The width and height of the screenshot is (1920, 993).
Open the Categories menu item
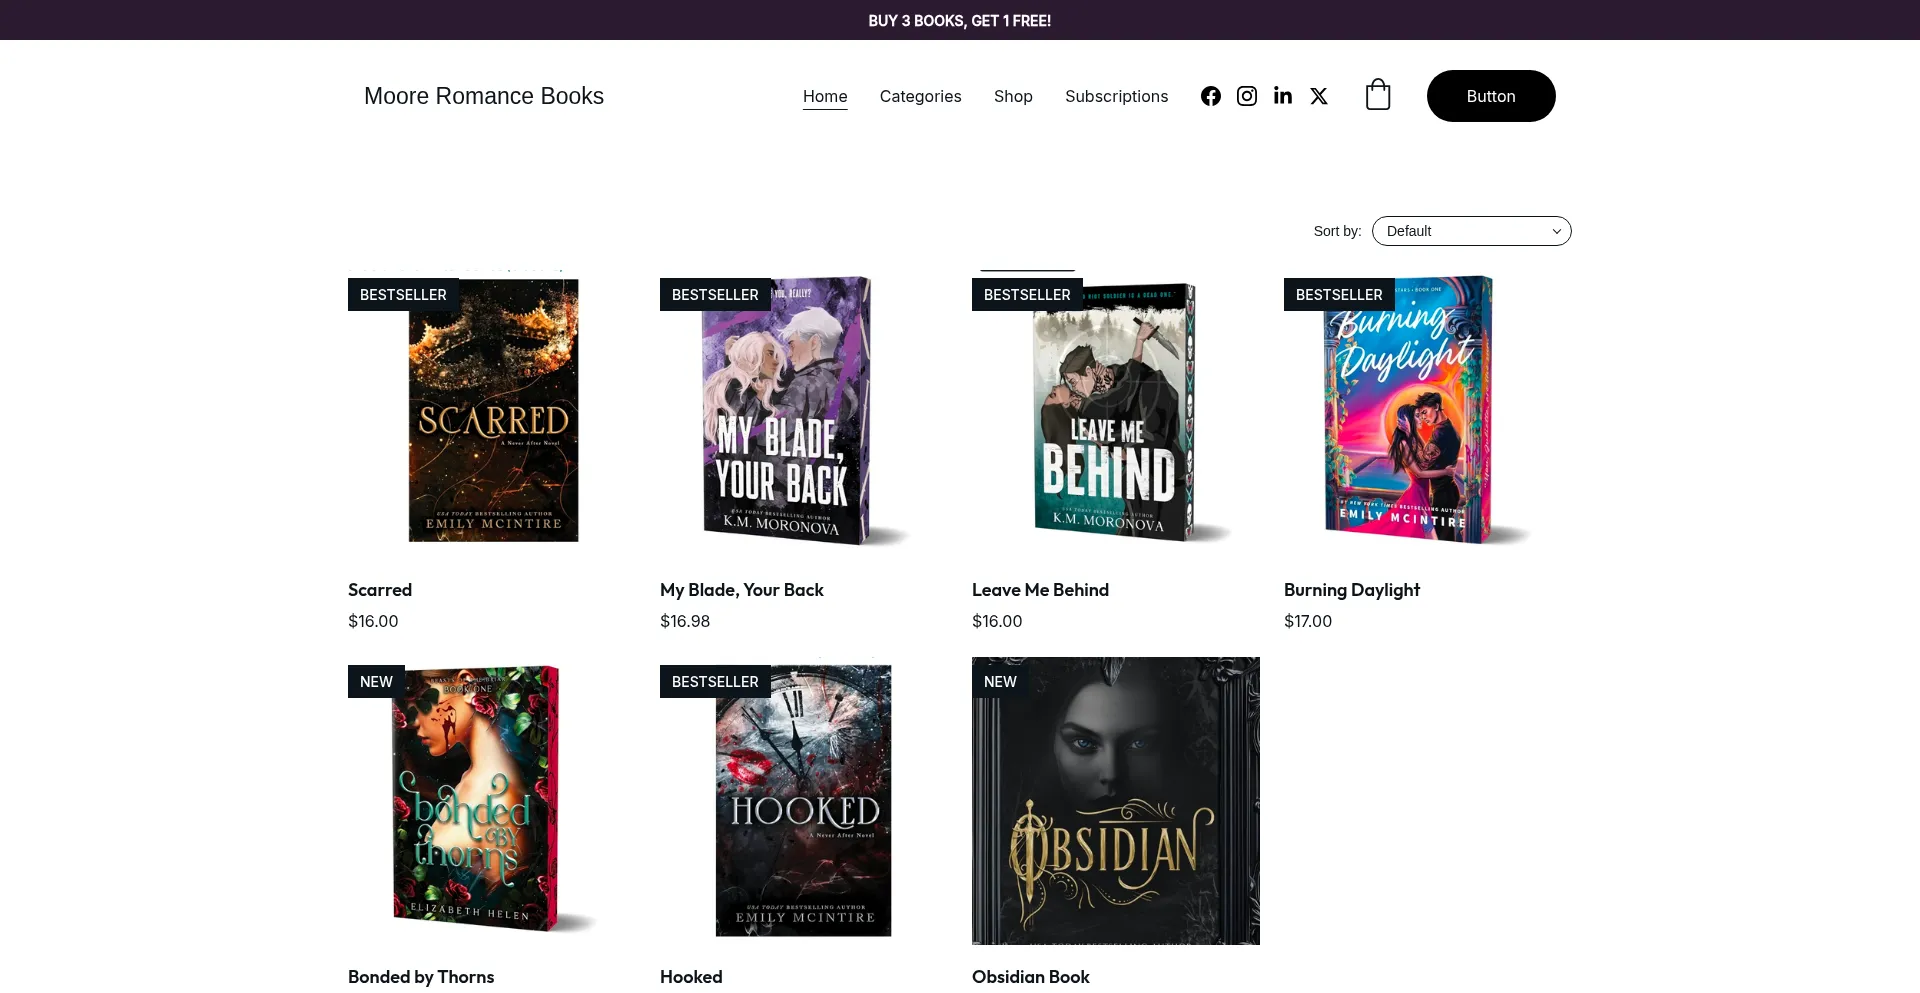pos(920,96)
